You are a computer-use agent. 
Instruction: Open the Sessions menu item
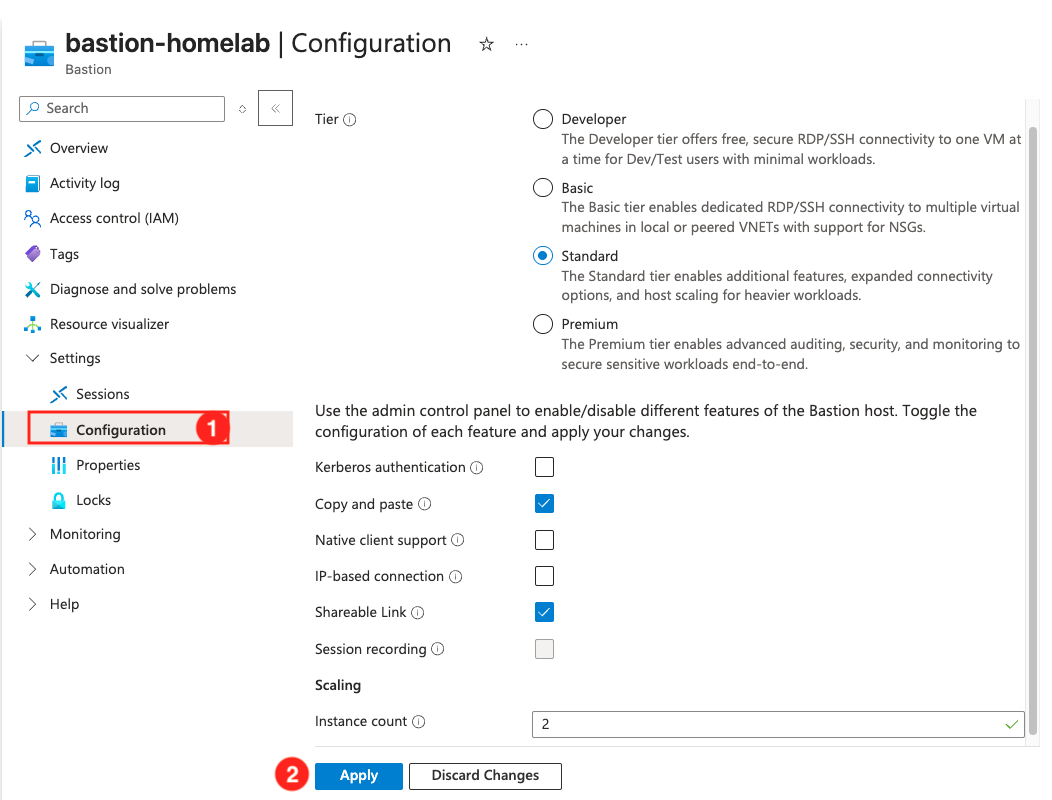(102, 394)
